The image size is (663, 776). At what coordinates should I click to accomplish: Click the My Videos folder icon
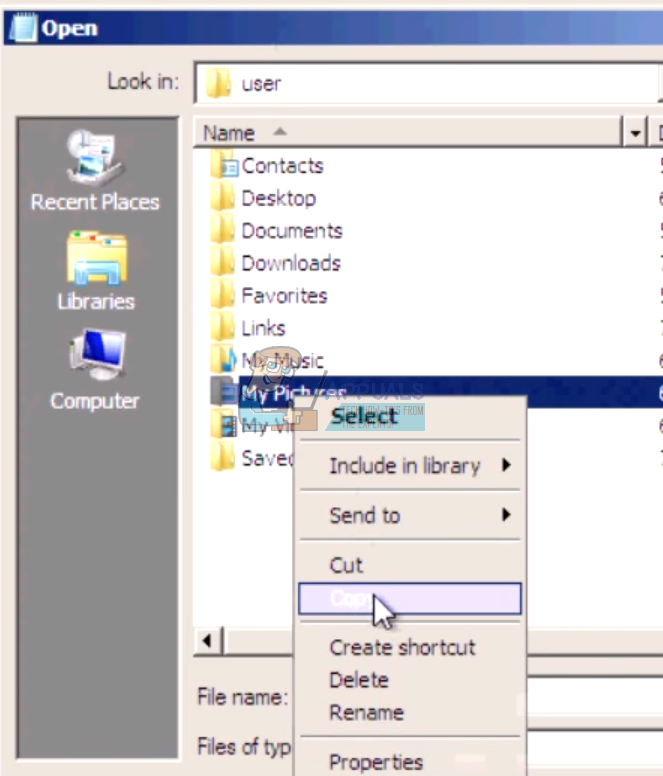tap(223, 425)
